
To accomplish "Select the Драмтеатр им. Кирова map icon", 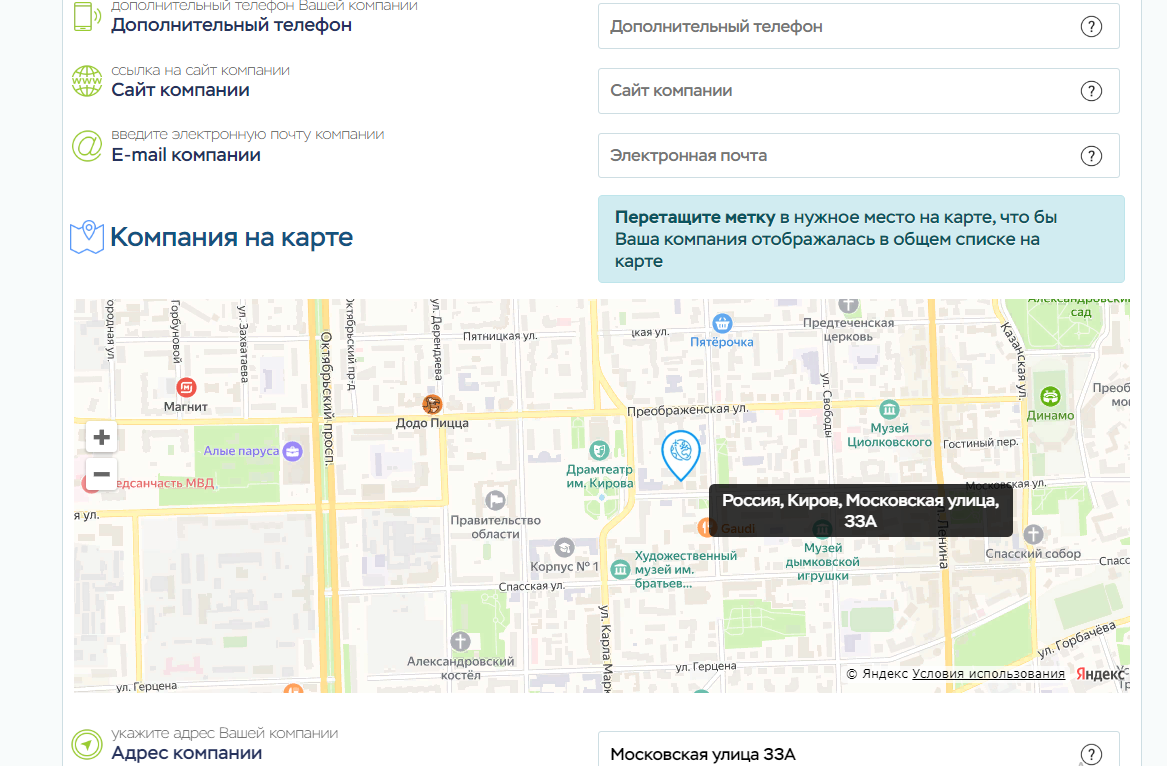I will click(600, 450).
